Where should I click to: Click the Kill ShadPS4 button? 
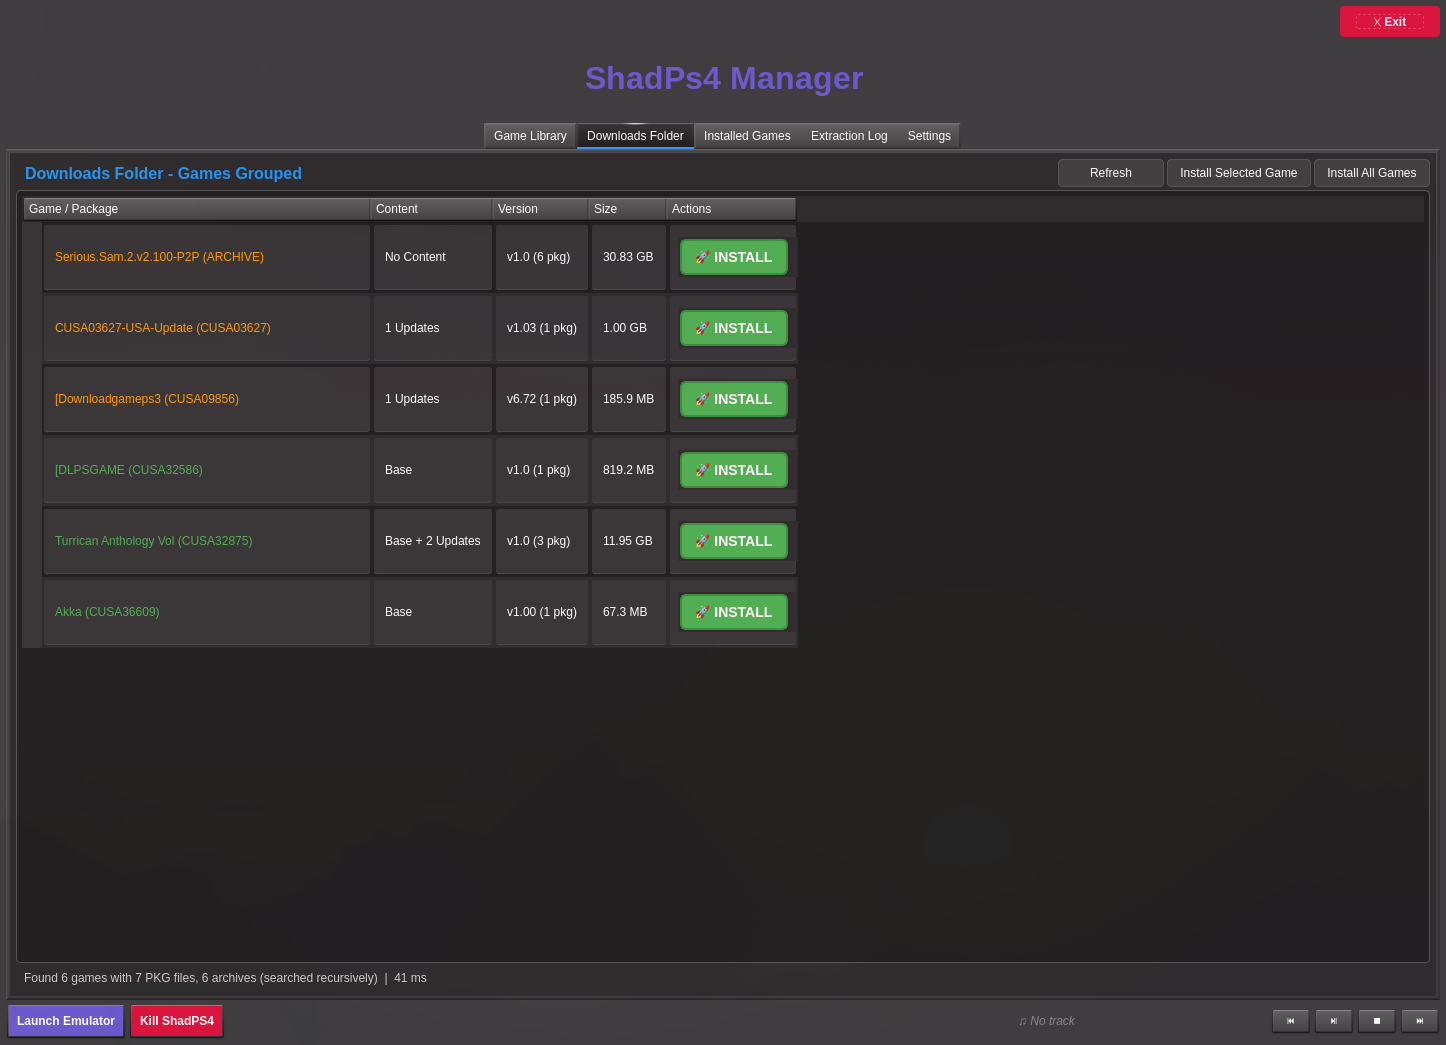tap(177, 1021)
